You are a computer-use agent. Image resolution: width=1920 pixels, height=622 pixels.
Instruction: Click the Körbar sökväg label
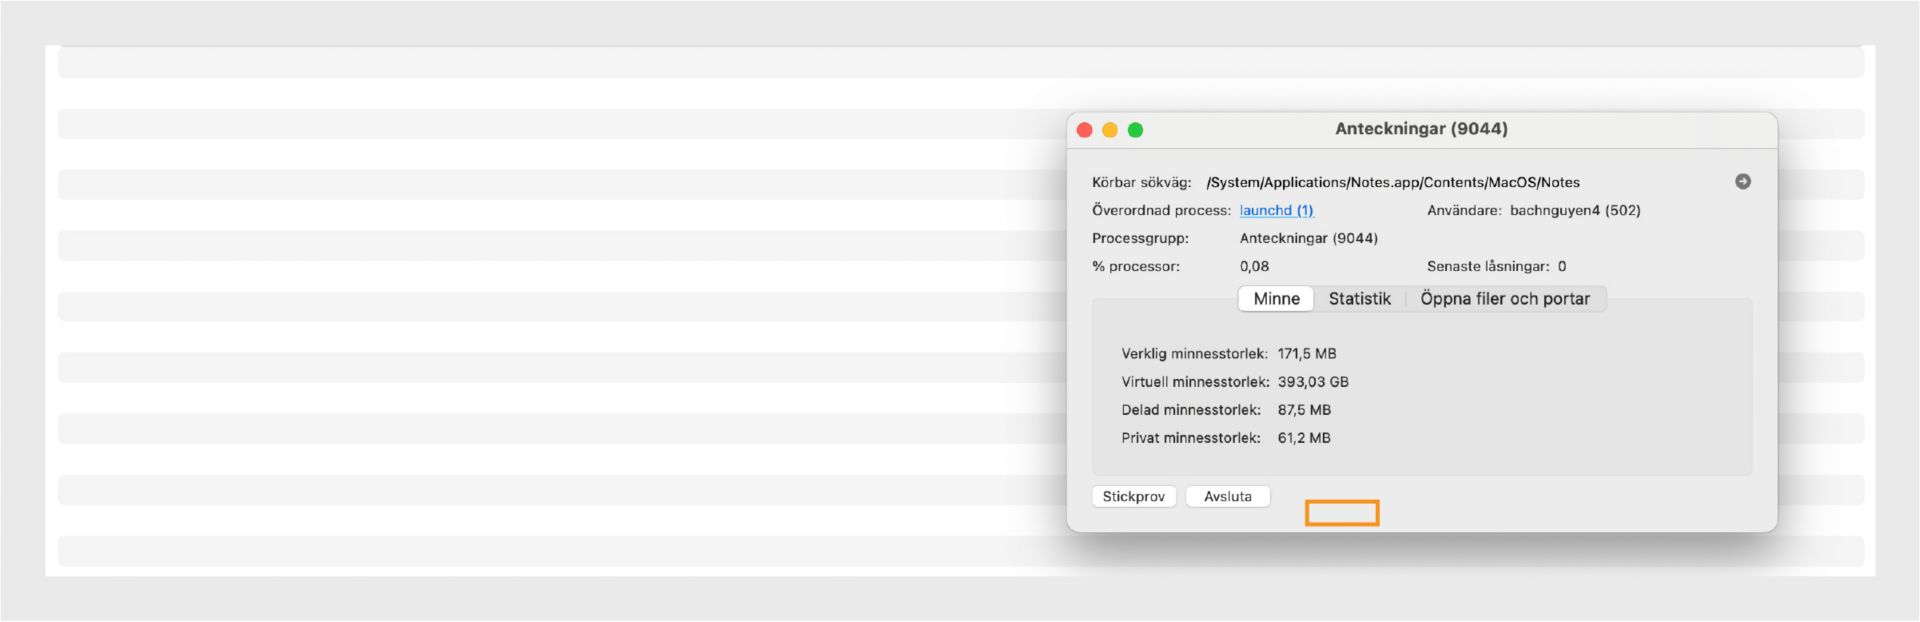[1141, 182]
